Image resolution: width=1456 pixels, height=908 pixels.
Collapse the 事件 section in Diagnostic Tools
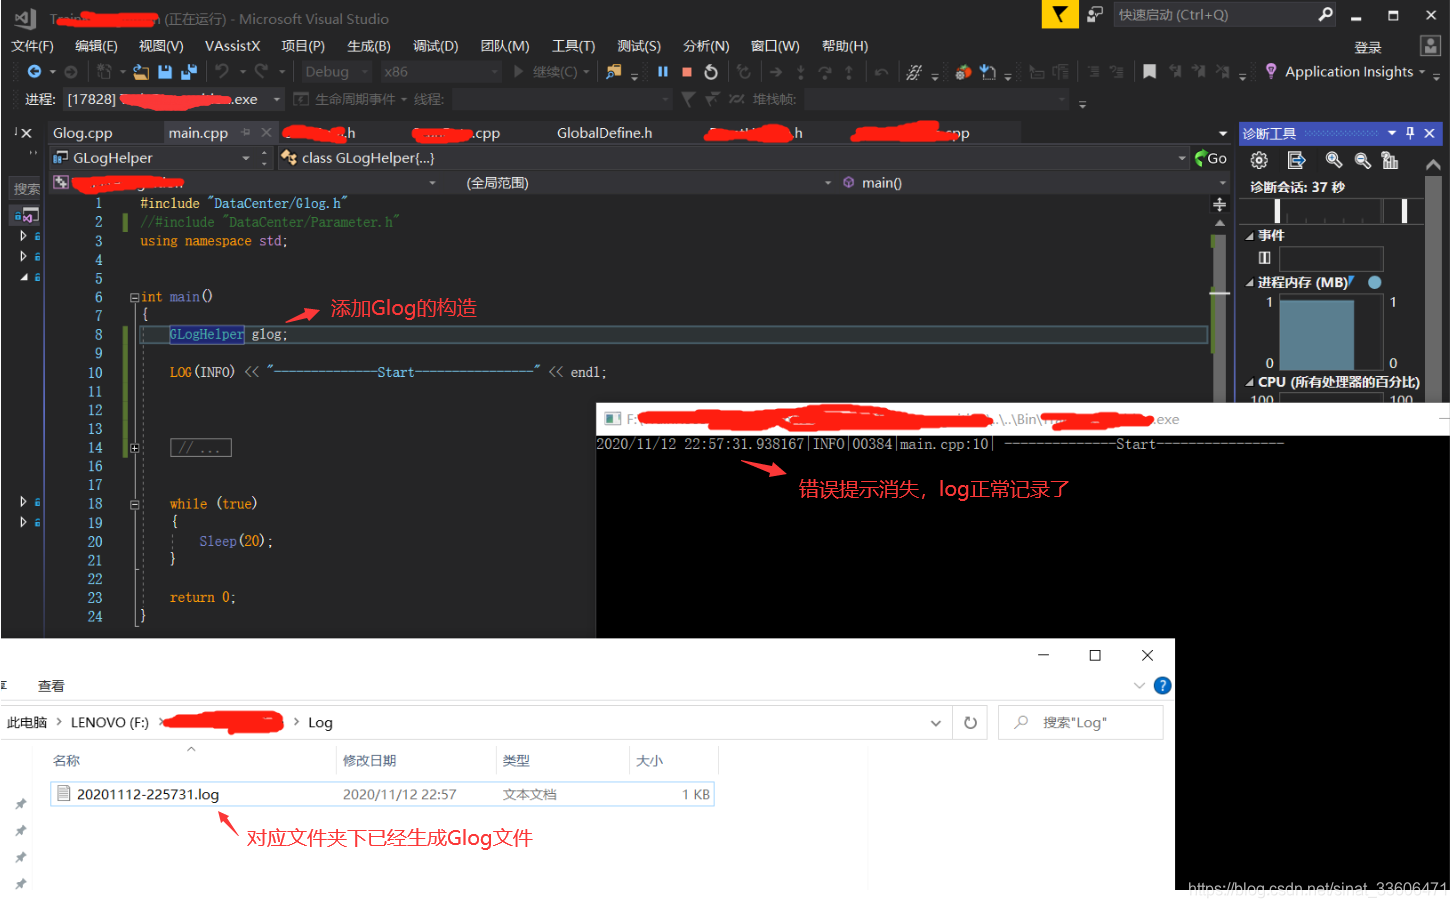(x=1249, y=234)
